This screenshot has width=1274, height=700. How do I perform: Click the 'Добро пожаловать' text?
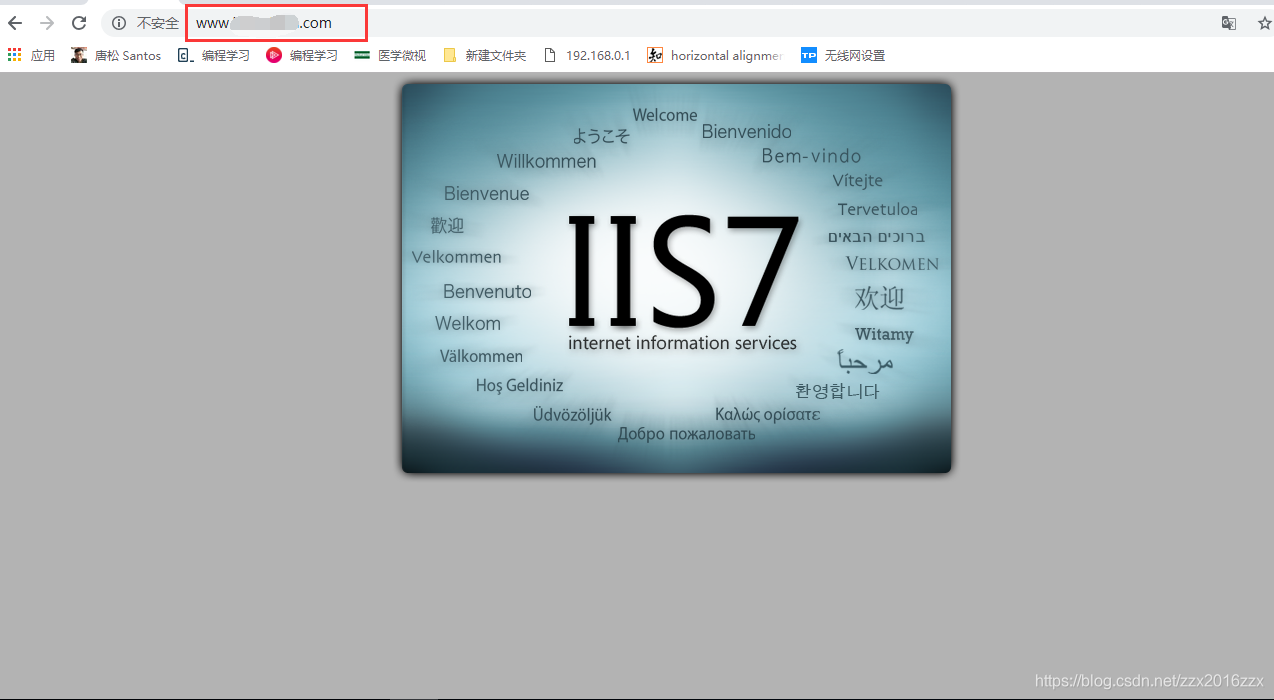click(x=687, y=434)
